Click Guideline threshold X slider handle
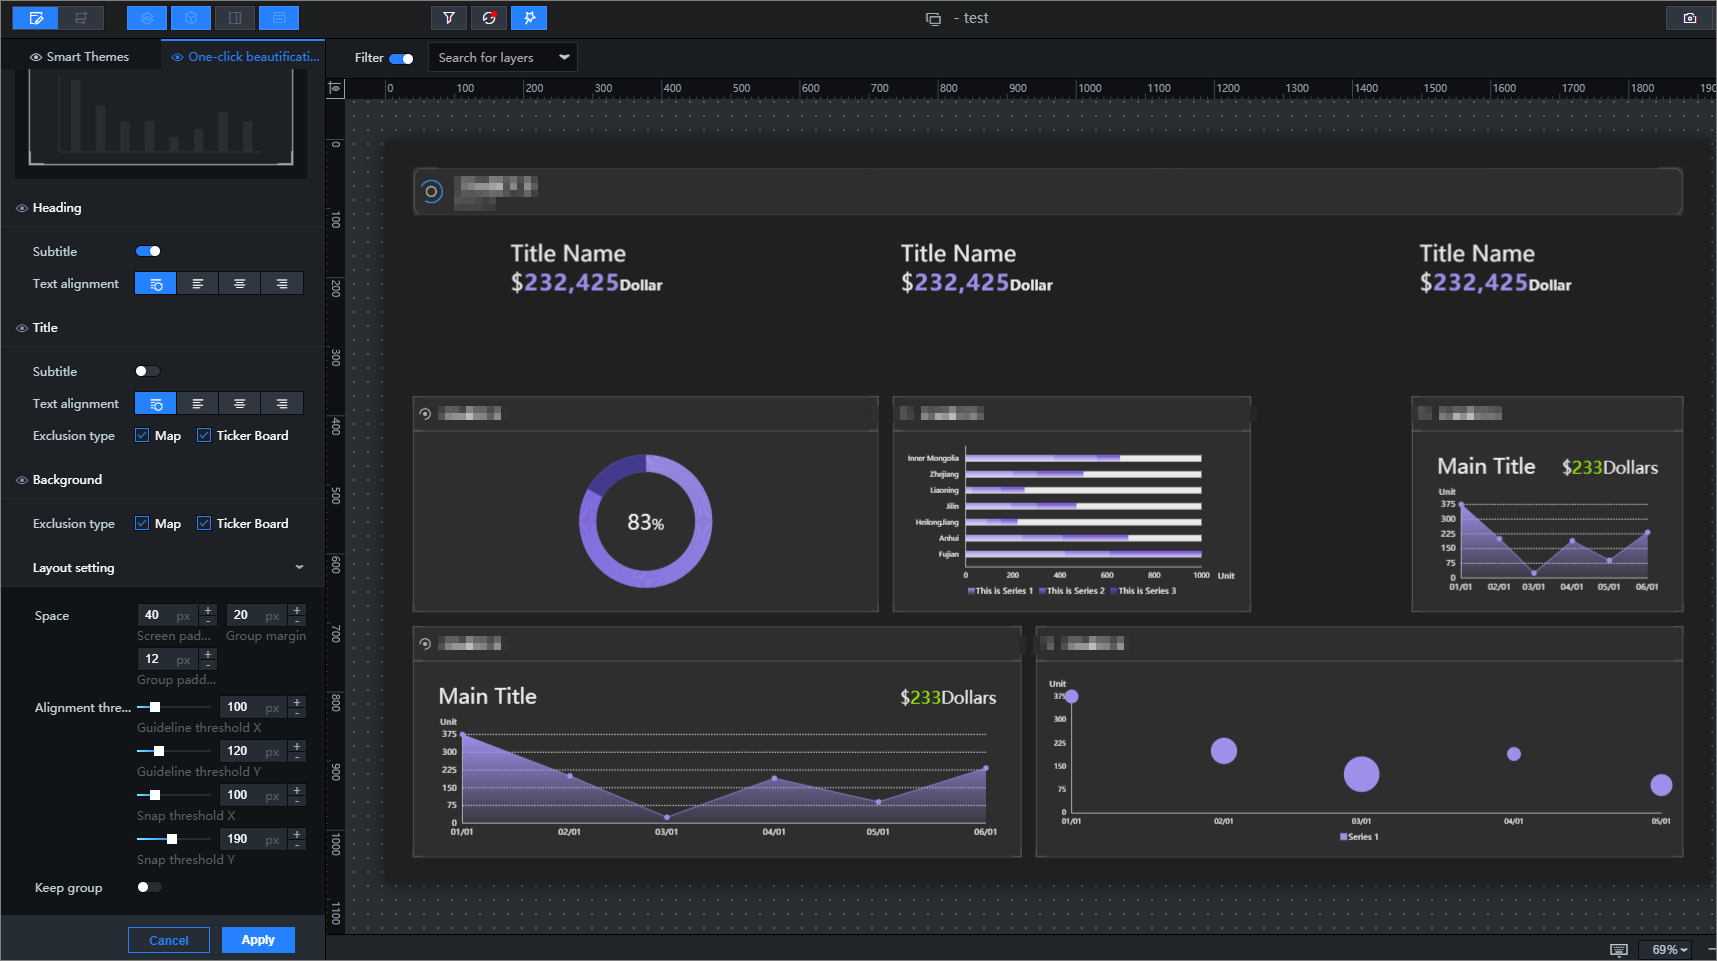The image size is (1717, 961). pyautogui.click(x=155, y=707)
